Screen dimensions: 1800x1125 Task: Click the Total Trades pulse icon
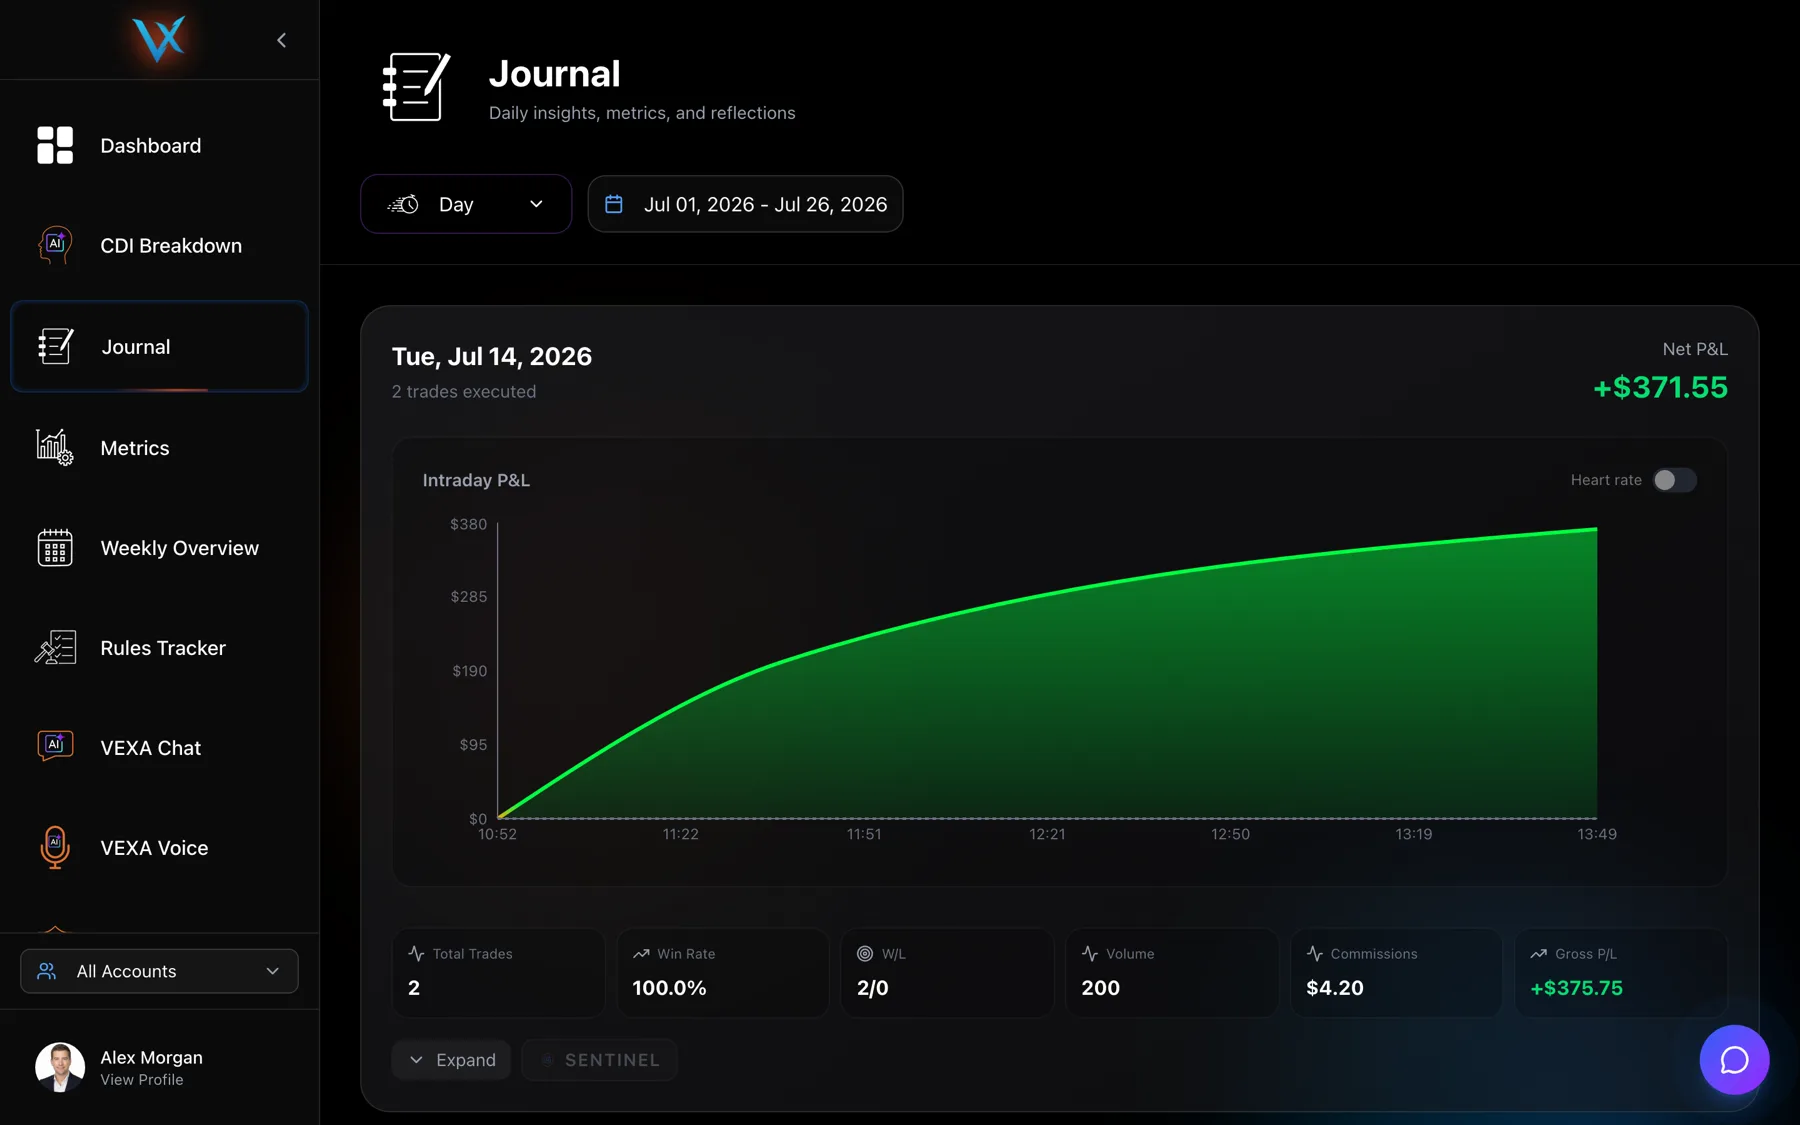click(416, 954)
